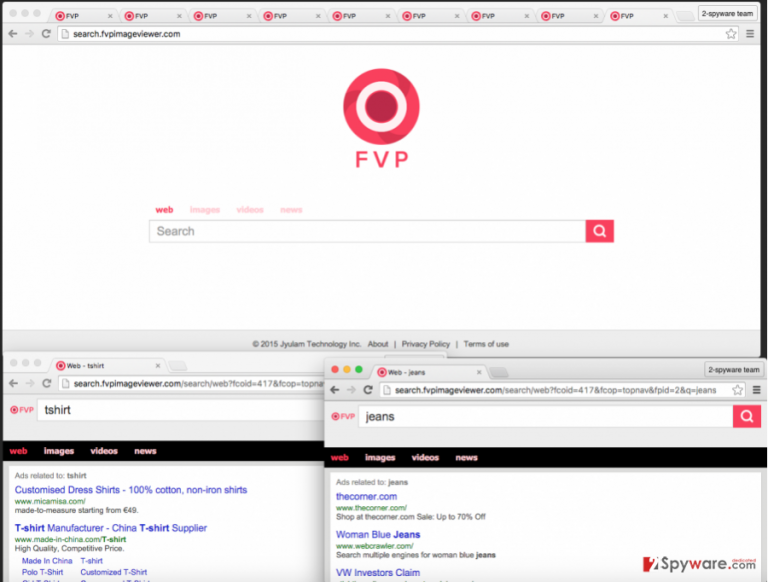Click the jeans search query field
This screenshot has width=768, height=582.
546,416
